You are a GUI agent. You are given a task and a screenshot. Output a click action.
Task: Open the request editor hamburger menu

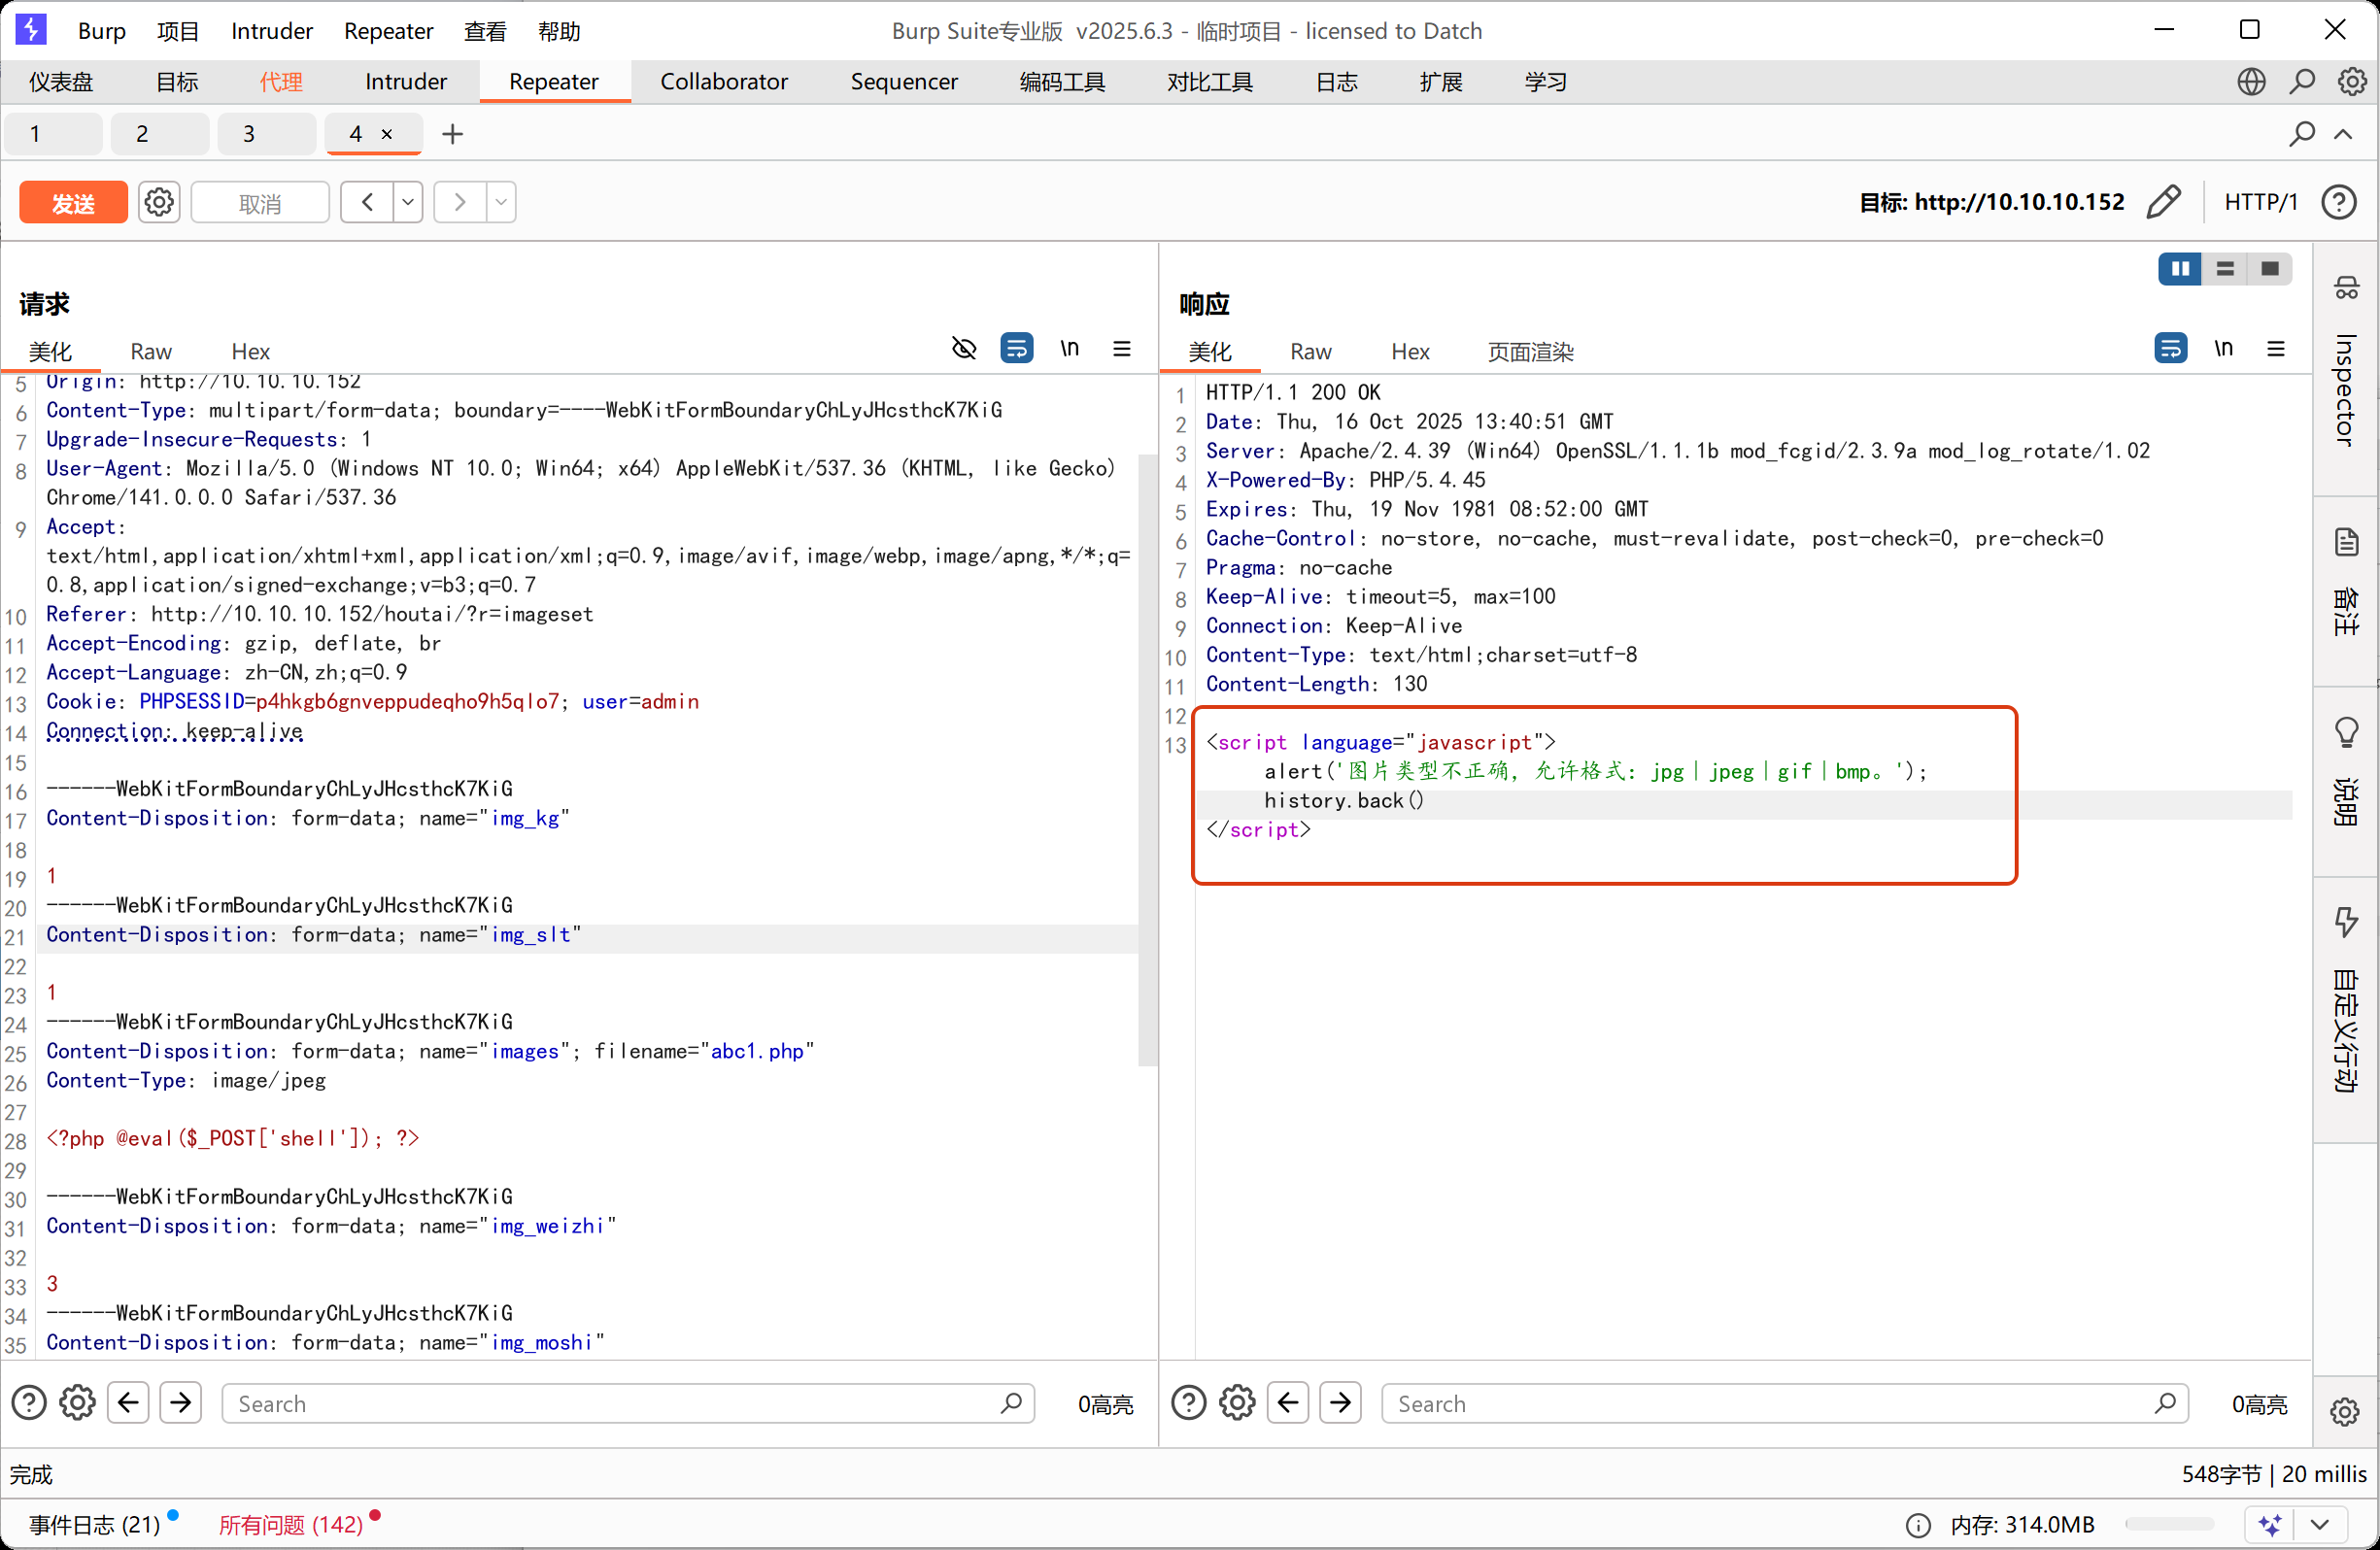[1122, 348]
